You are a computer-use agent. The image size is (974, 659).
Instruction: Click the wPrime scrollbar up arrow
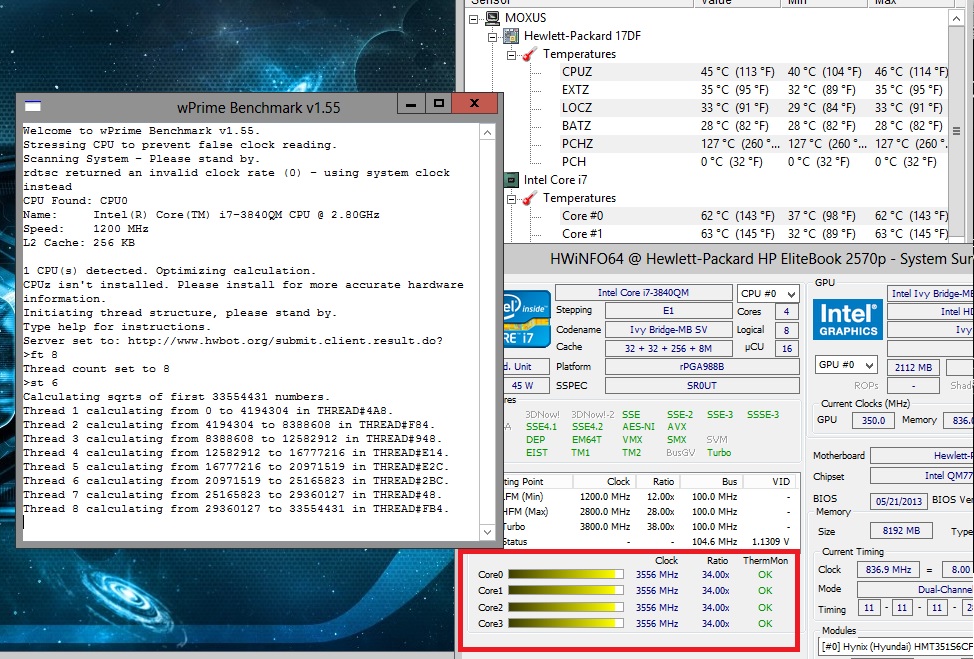(488, 132)
